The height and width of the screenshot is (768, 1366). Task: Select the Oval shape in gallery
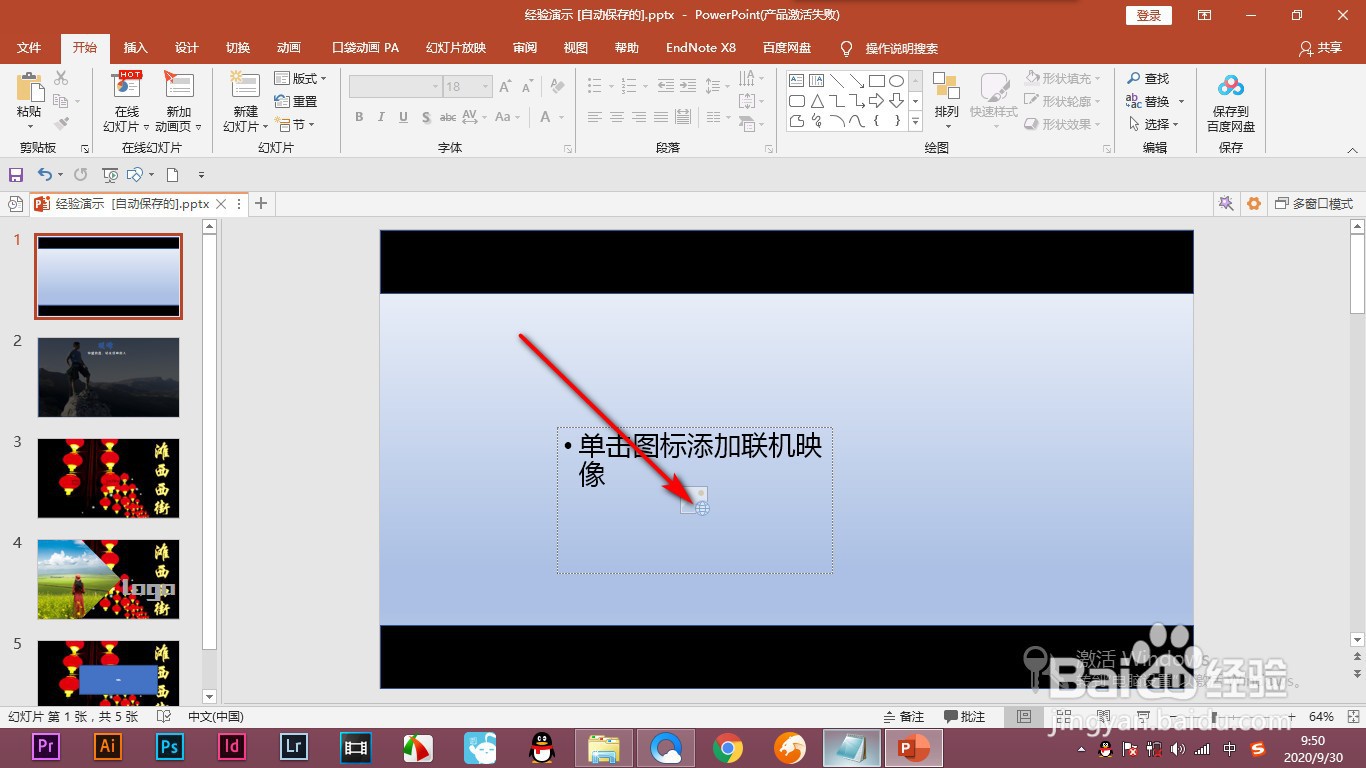coord(896,81)
